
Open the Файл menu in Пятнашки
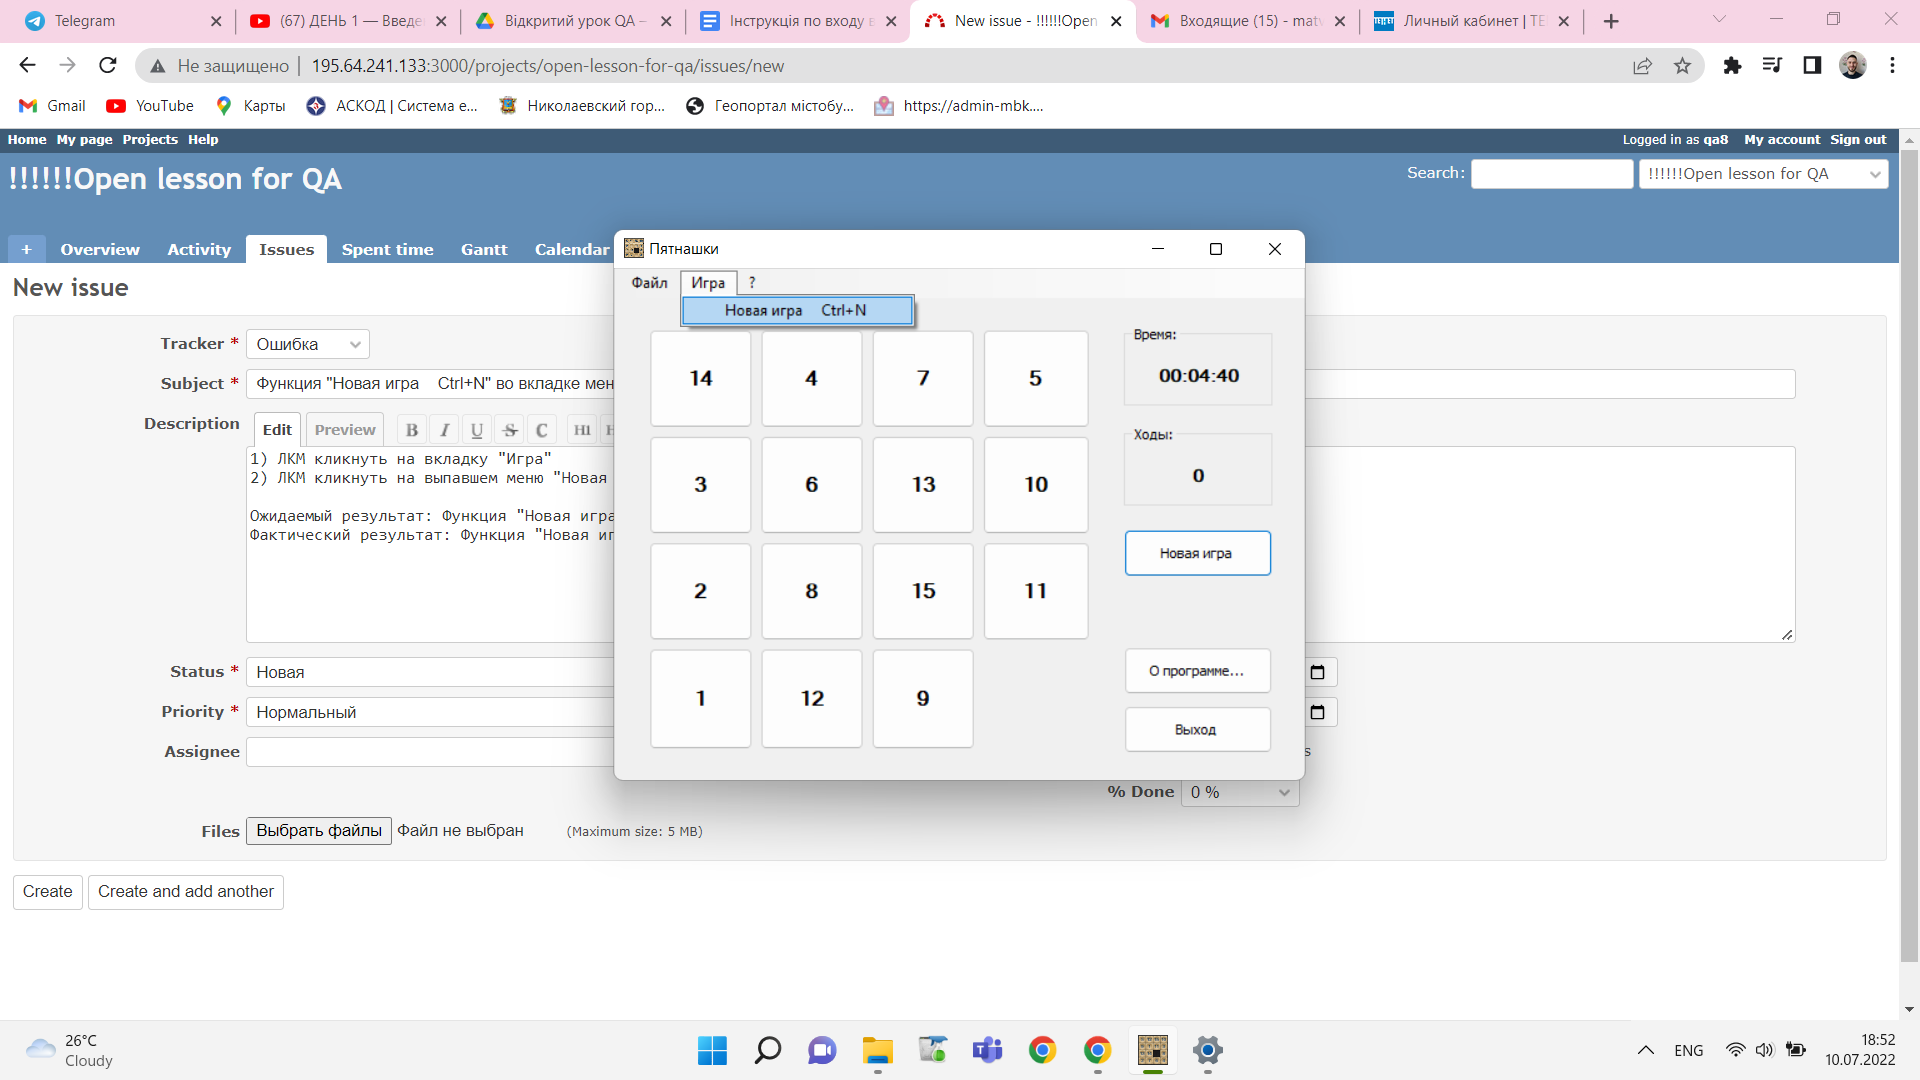649,283
